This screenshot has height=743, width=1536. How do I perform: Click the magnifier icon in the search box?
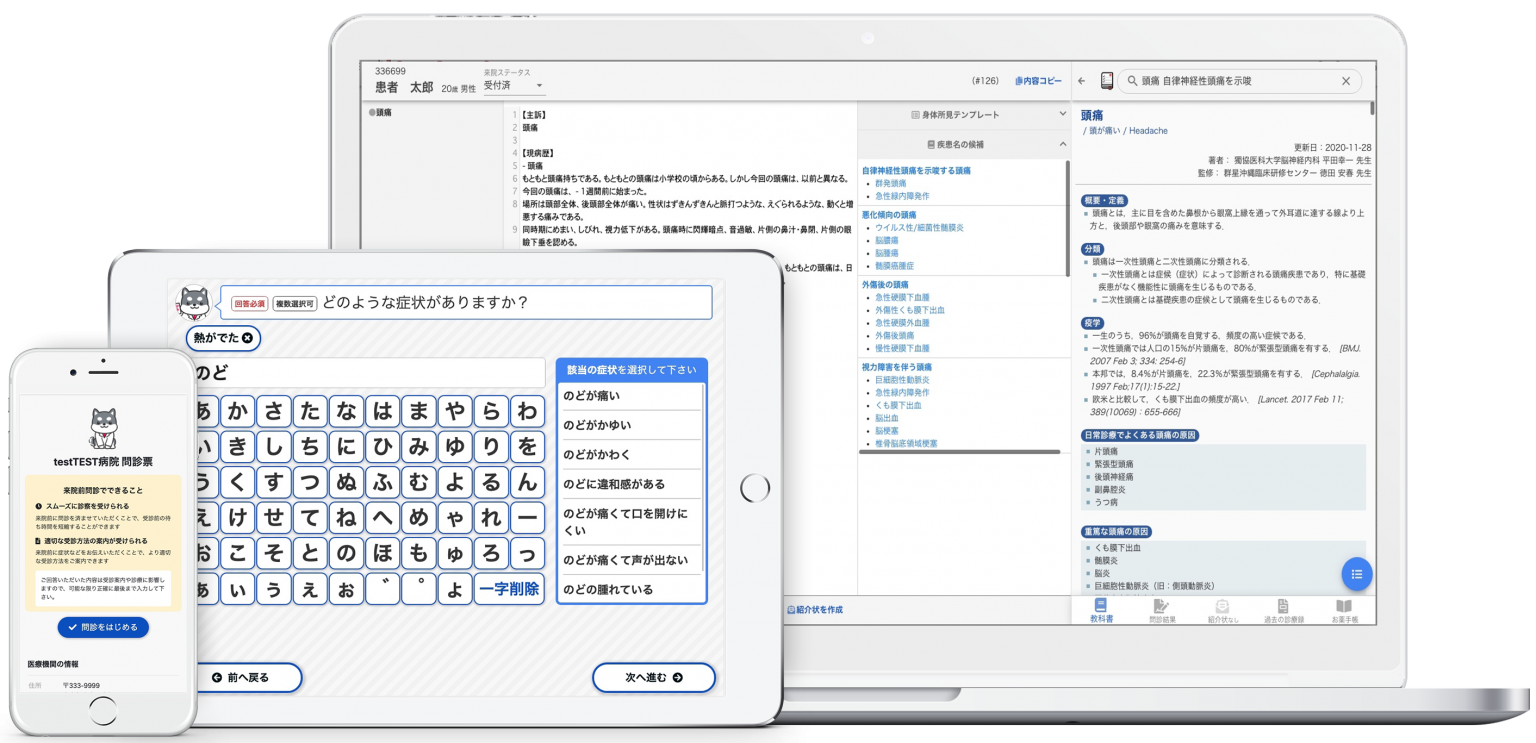point(1131,81)
